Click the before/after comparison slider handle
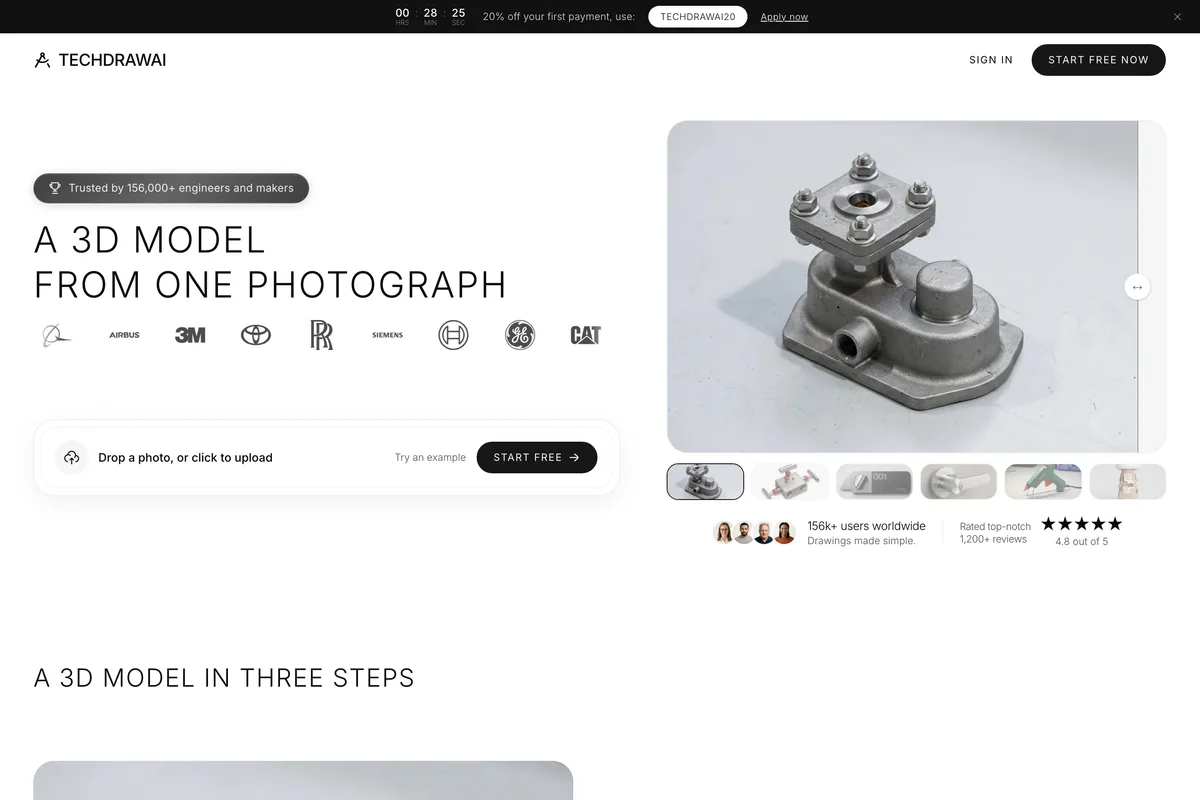Viewport: 1200px width, 800px height. point(1137,287)
